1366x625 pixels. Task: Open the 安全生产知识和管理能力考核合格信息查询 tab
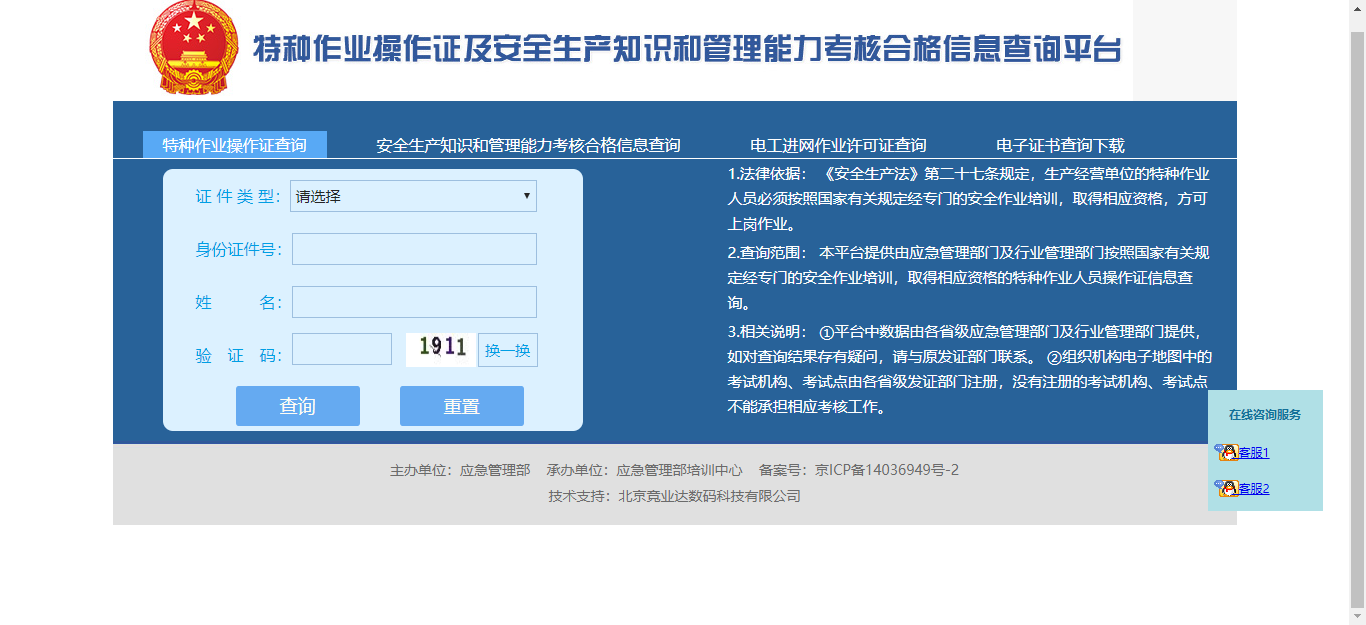pos(528,145)
